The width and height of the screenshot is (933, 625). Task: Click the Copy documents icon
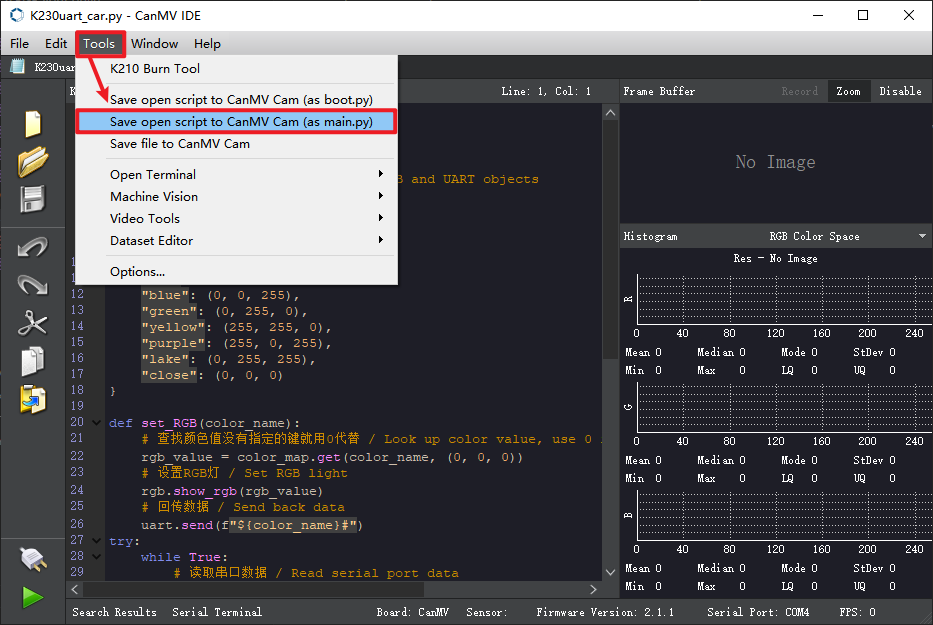(x=33, y=361)
